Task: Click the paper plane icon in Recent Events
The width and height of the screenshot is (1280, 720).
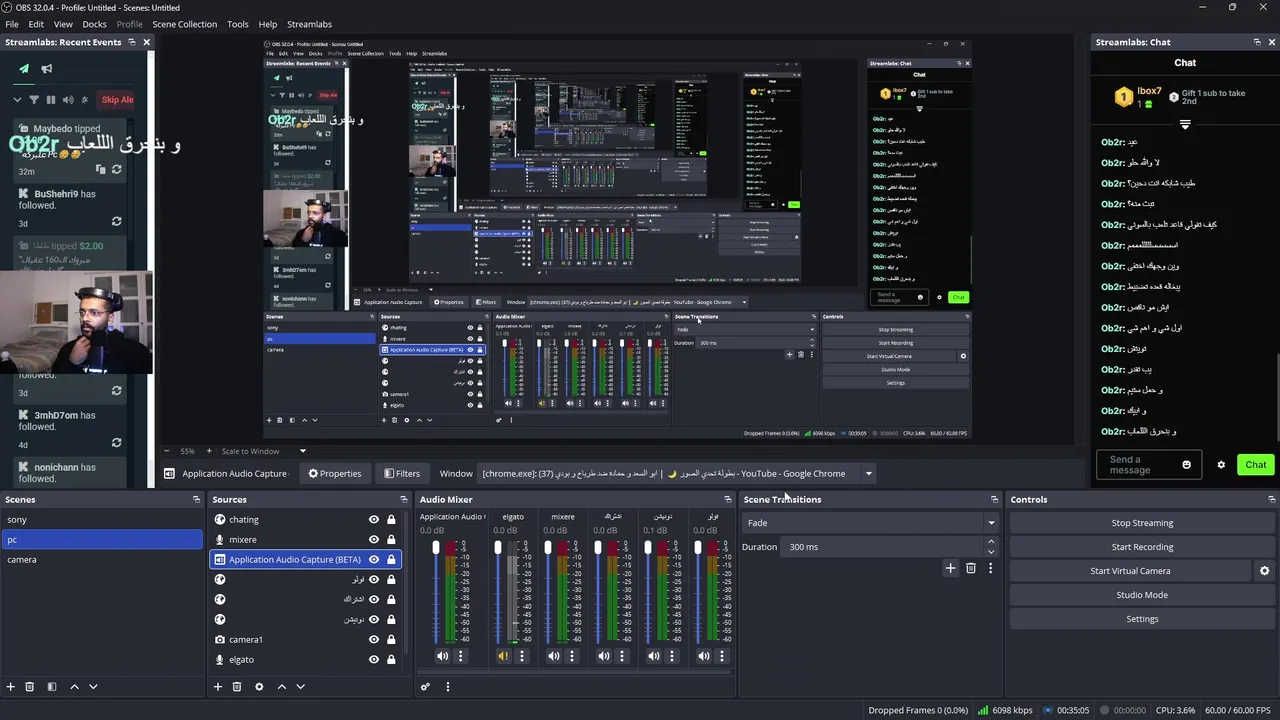Action: (x=24, y=69)
